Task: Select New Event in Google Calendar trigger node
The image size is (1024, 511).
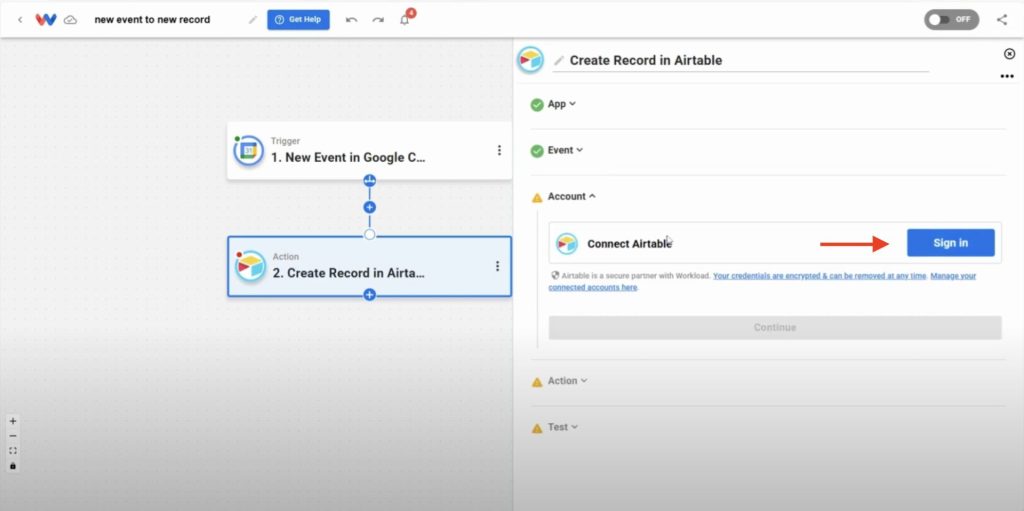Action: pos(370,151)
